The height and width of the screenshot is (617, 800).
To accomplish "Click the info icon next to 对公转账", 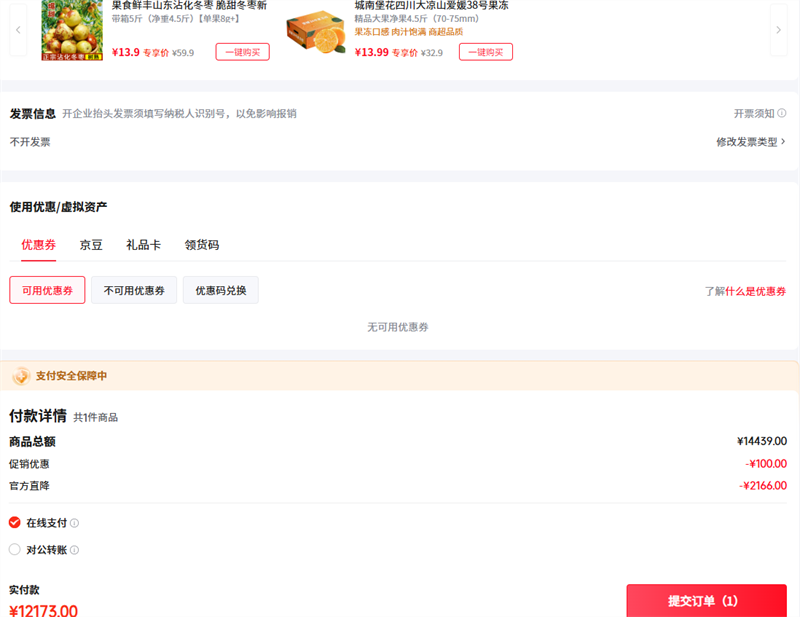I will click(75, 550).
